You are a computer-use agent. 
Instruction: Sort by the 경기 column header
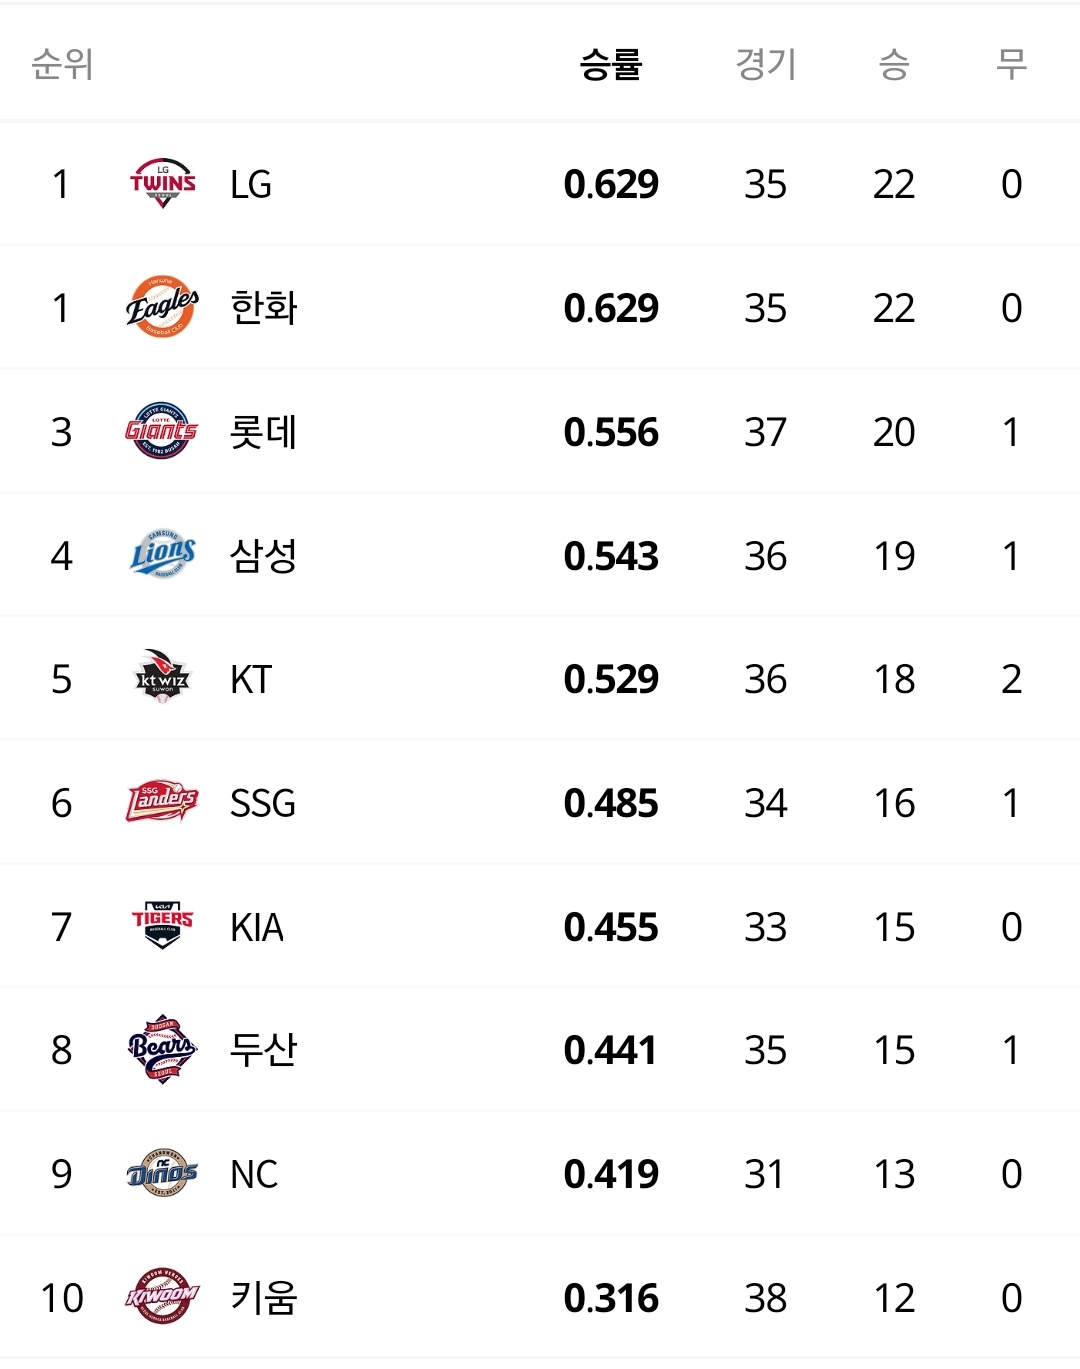pyautogui.click(x=766, y=65)
